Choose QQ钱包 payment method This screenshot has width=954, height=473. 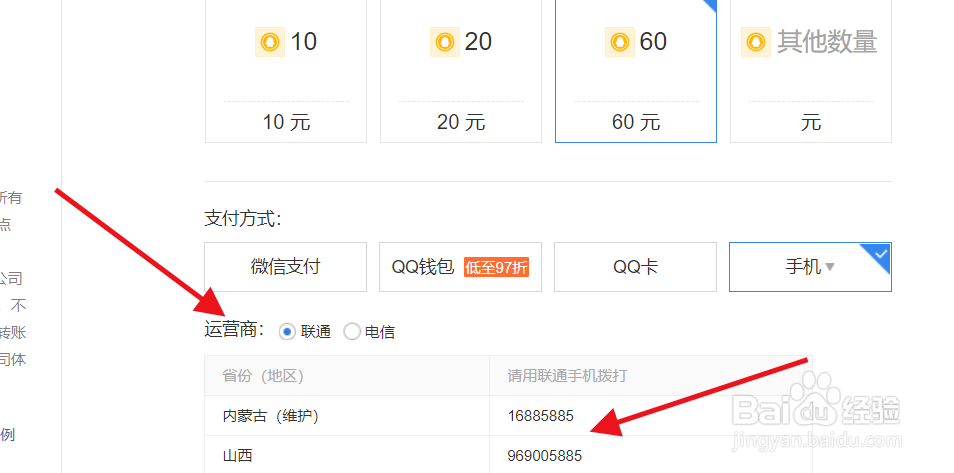pyautogui.click(x=461, y=267)
